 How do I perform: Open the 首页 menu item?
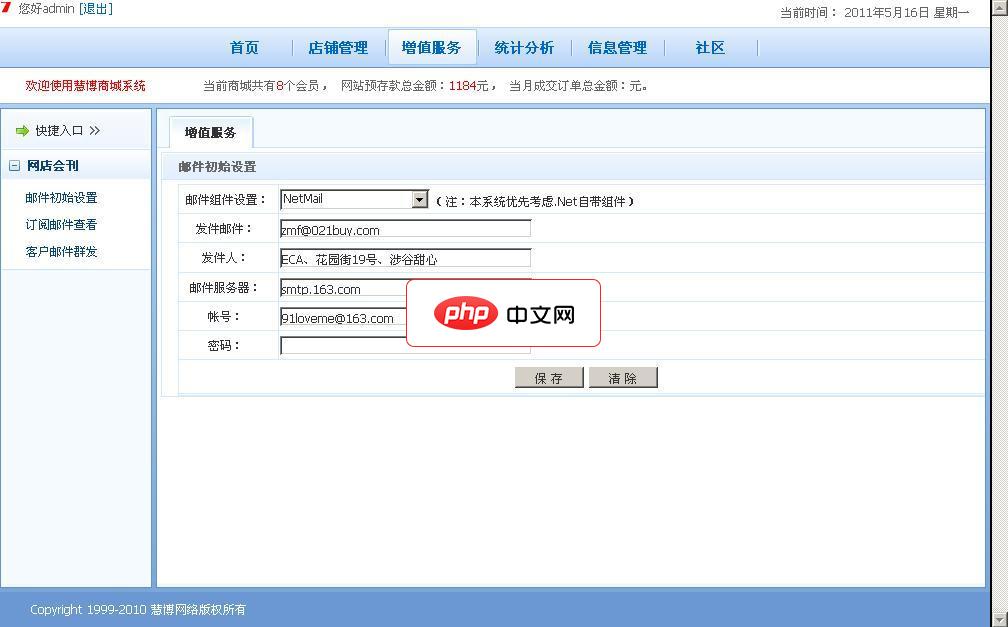click(x=244, y=47)
